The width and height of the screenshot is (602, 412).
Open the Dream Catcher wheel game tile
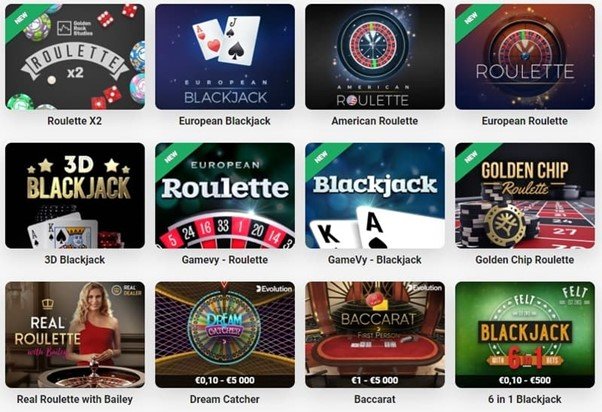coord(225,335)
